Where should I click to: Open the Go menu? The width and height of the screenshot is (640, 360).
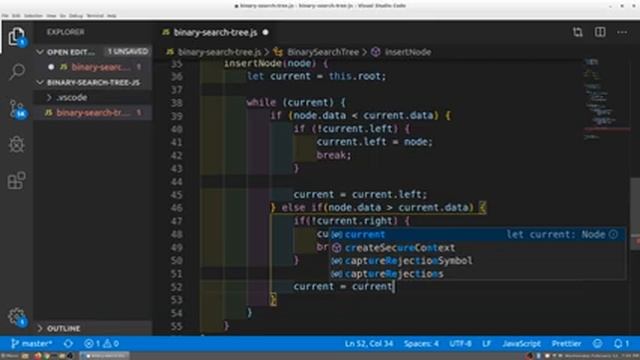(62, 16)
